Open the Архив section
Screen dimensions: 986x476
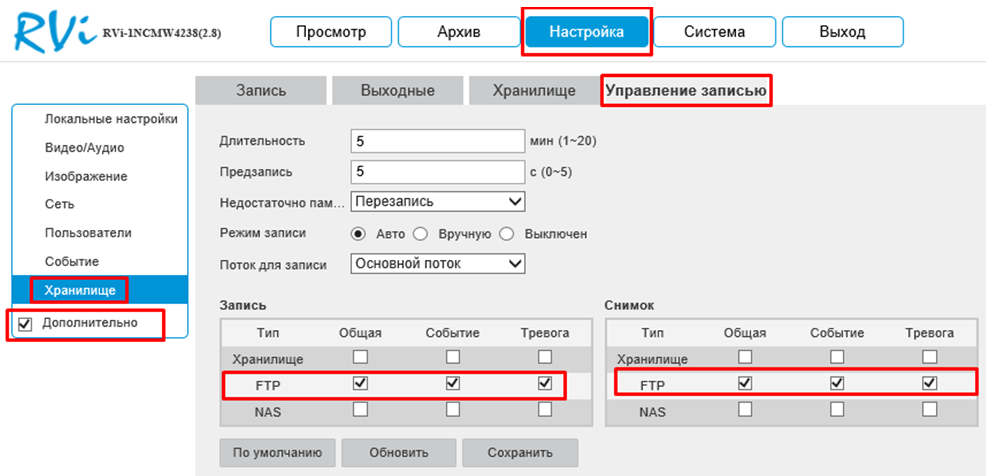point(458,32)
